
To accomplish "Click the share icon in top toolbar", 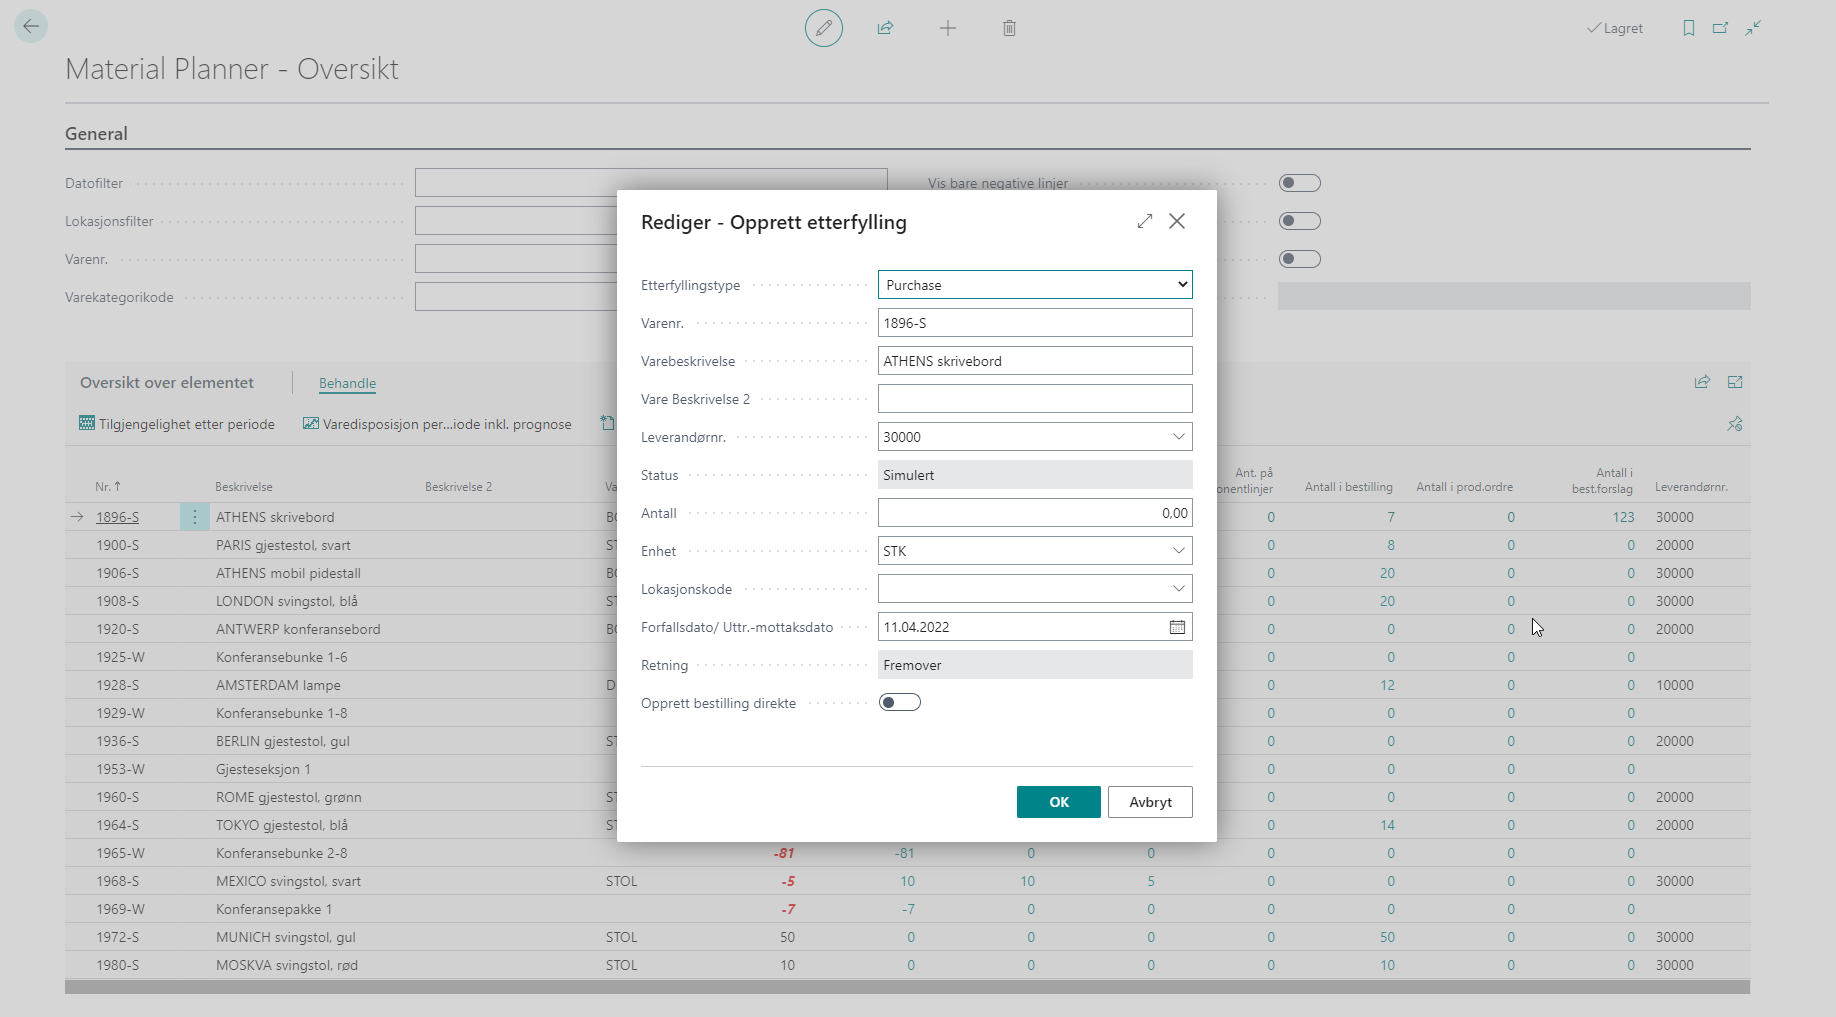I will (x=885, y=28).
